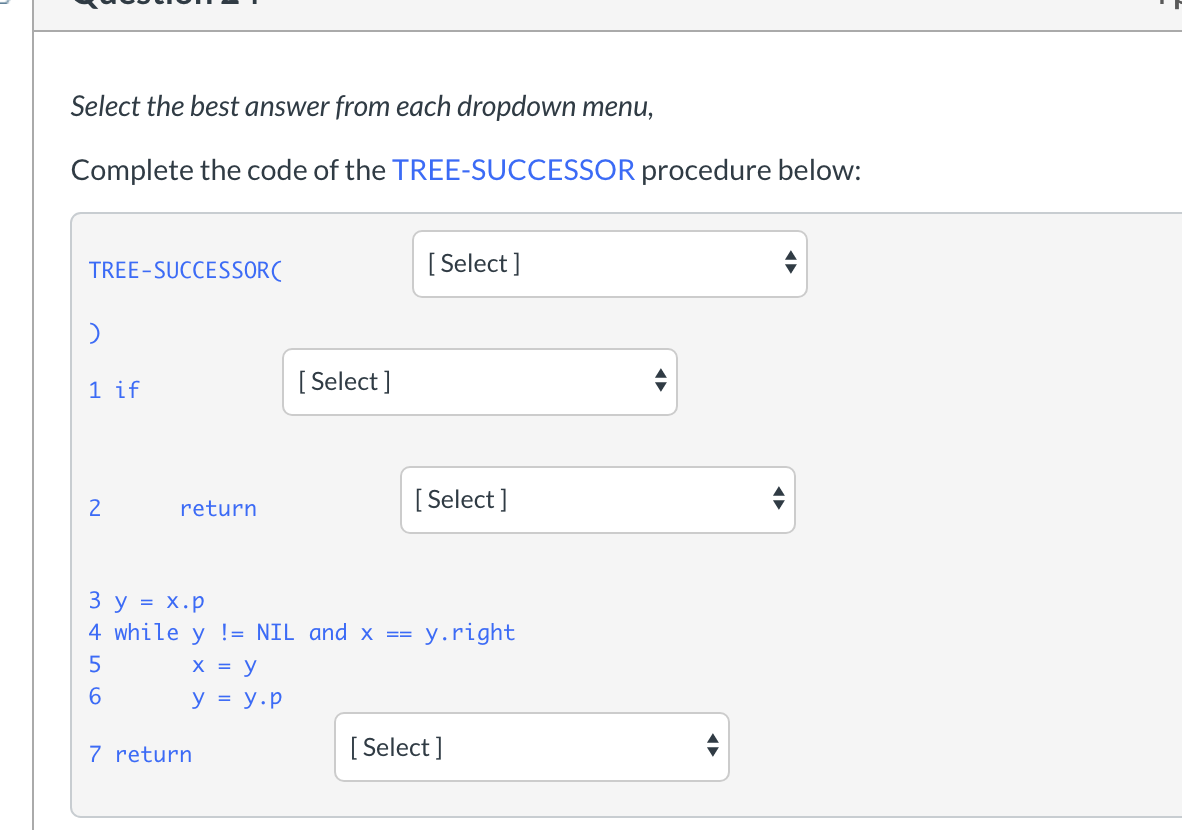Click the line 4 while loop statement
1182x830 pixels.
[302, 632]
